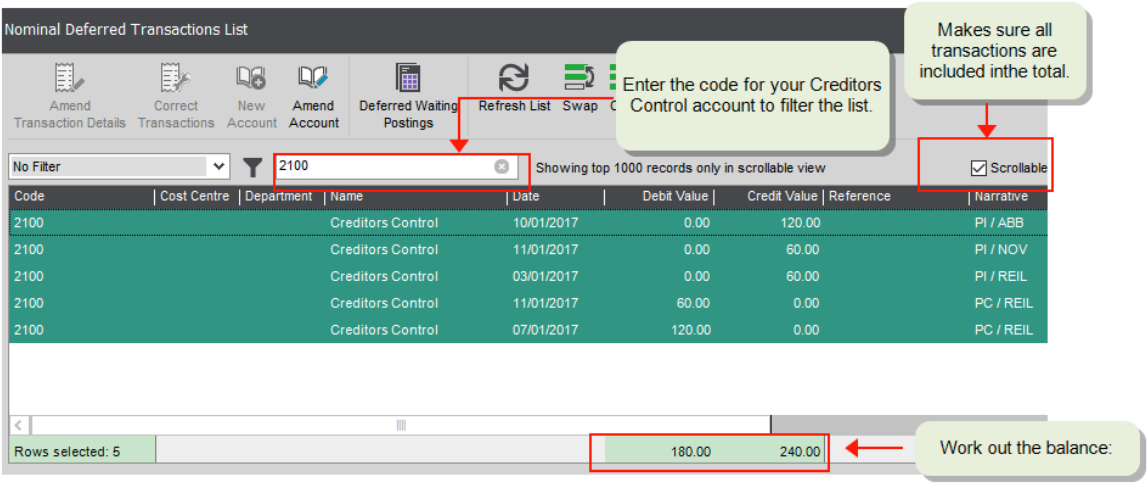
Task: Select the row with narrative PC / REIL dated 11/01/2017
Action: [528, 303]
